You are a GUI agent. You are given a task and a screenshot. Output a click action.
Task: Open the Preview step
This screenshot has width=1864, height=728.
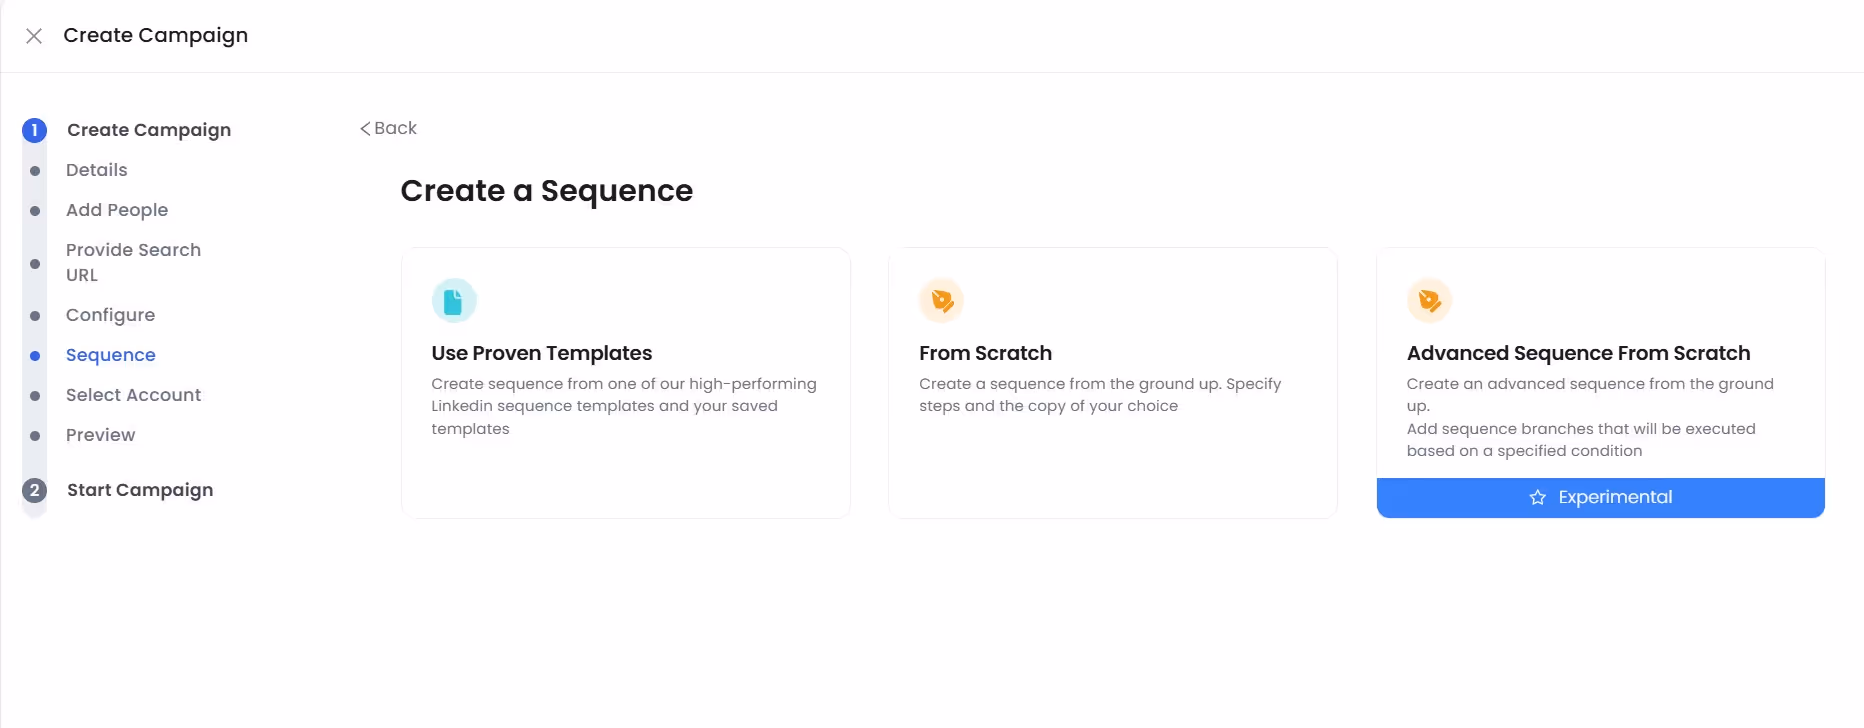[100, 435]
